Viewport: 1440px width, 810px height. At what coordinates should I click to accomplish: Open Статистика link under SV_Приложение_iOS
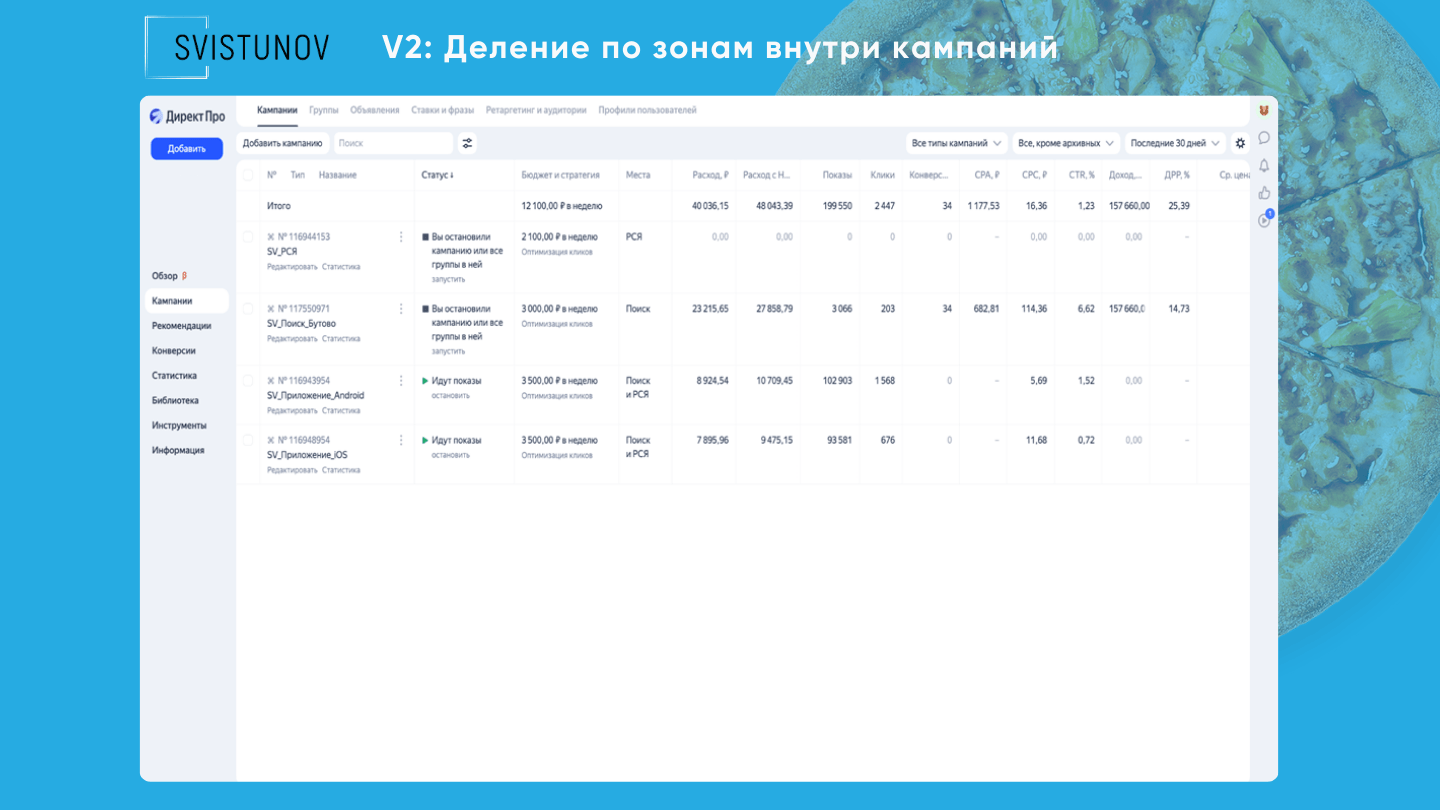[x=341, y=470]
